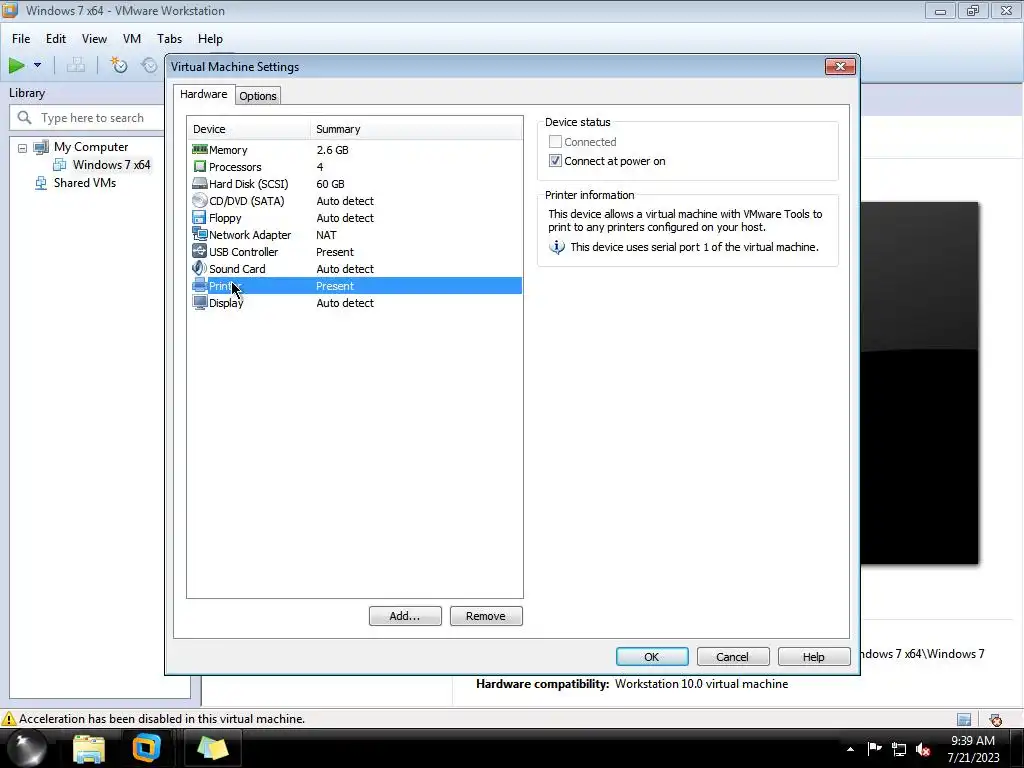Image resolution: width=1024 pixels, height=768 pixels.
Task: Click the muted volume tray icon
Action: pos(923,749)
